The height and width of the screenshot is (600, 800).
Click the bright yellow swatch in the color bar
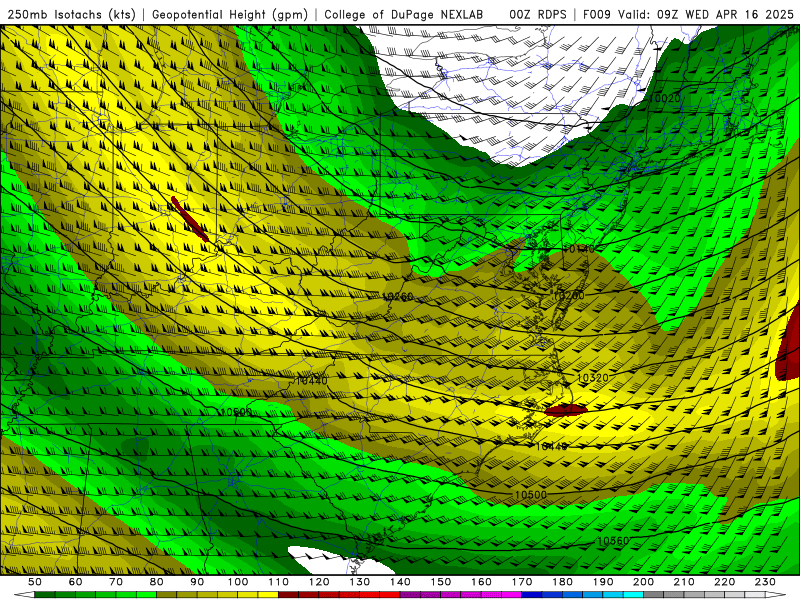[268, 594]
